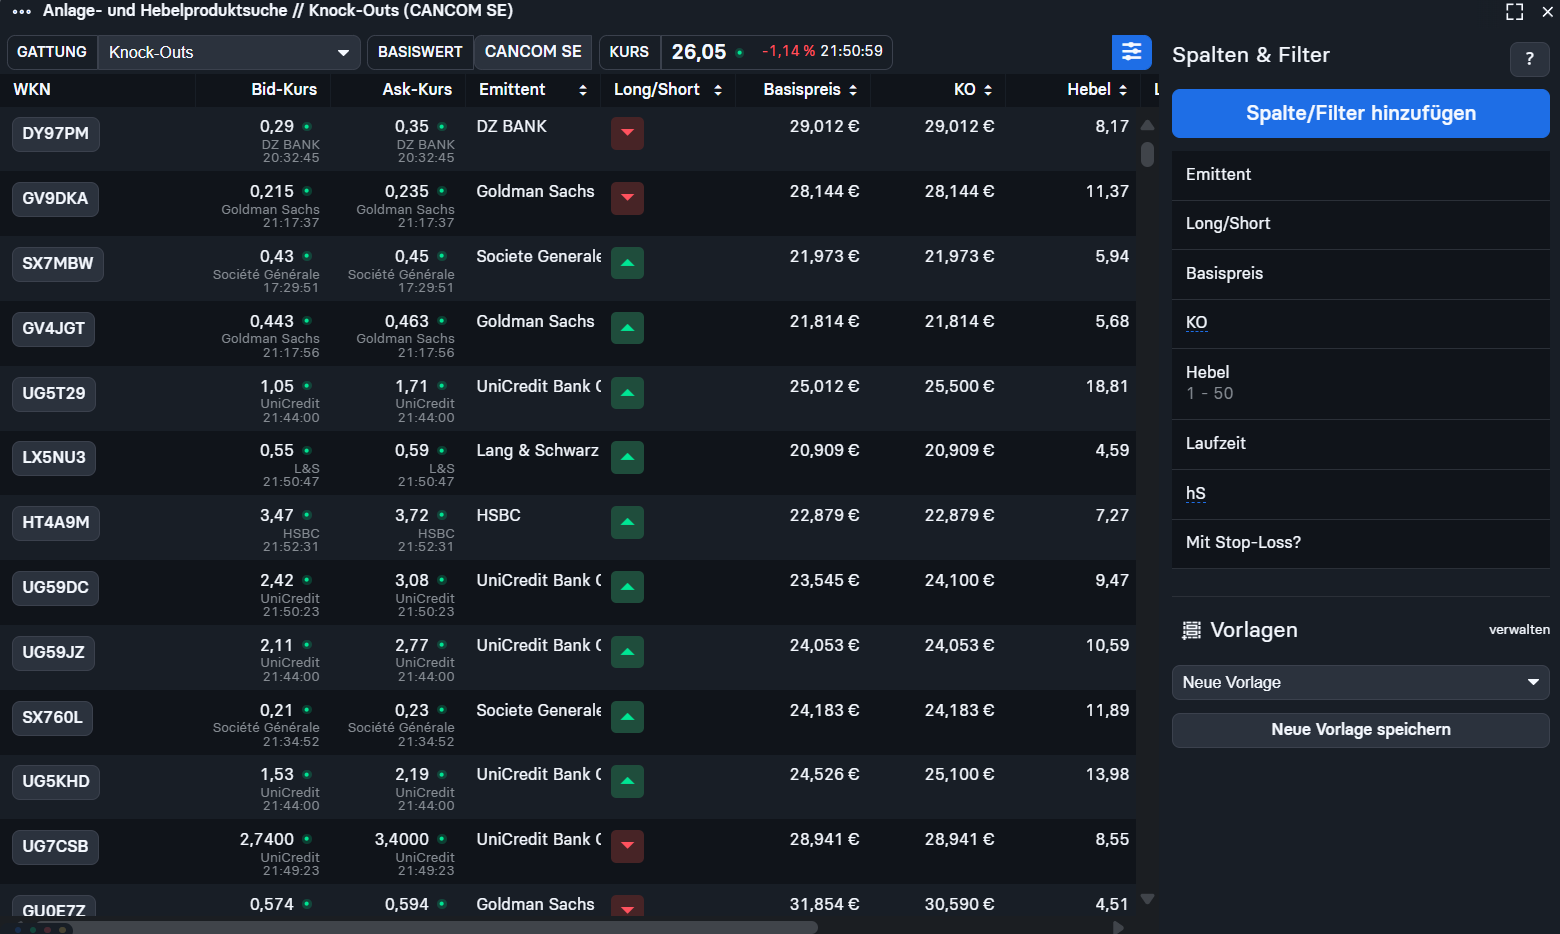Viewport: 1560px width, 934px height.
Task: Click the blue filter settings icon
Action: point(1131,52)
